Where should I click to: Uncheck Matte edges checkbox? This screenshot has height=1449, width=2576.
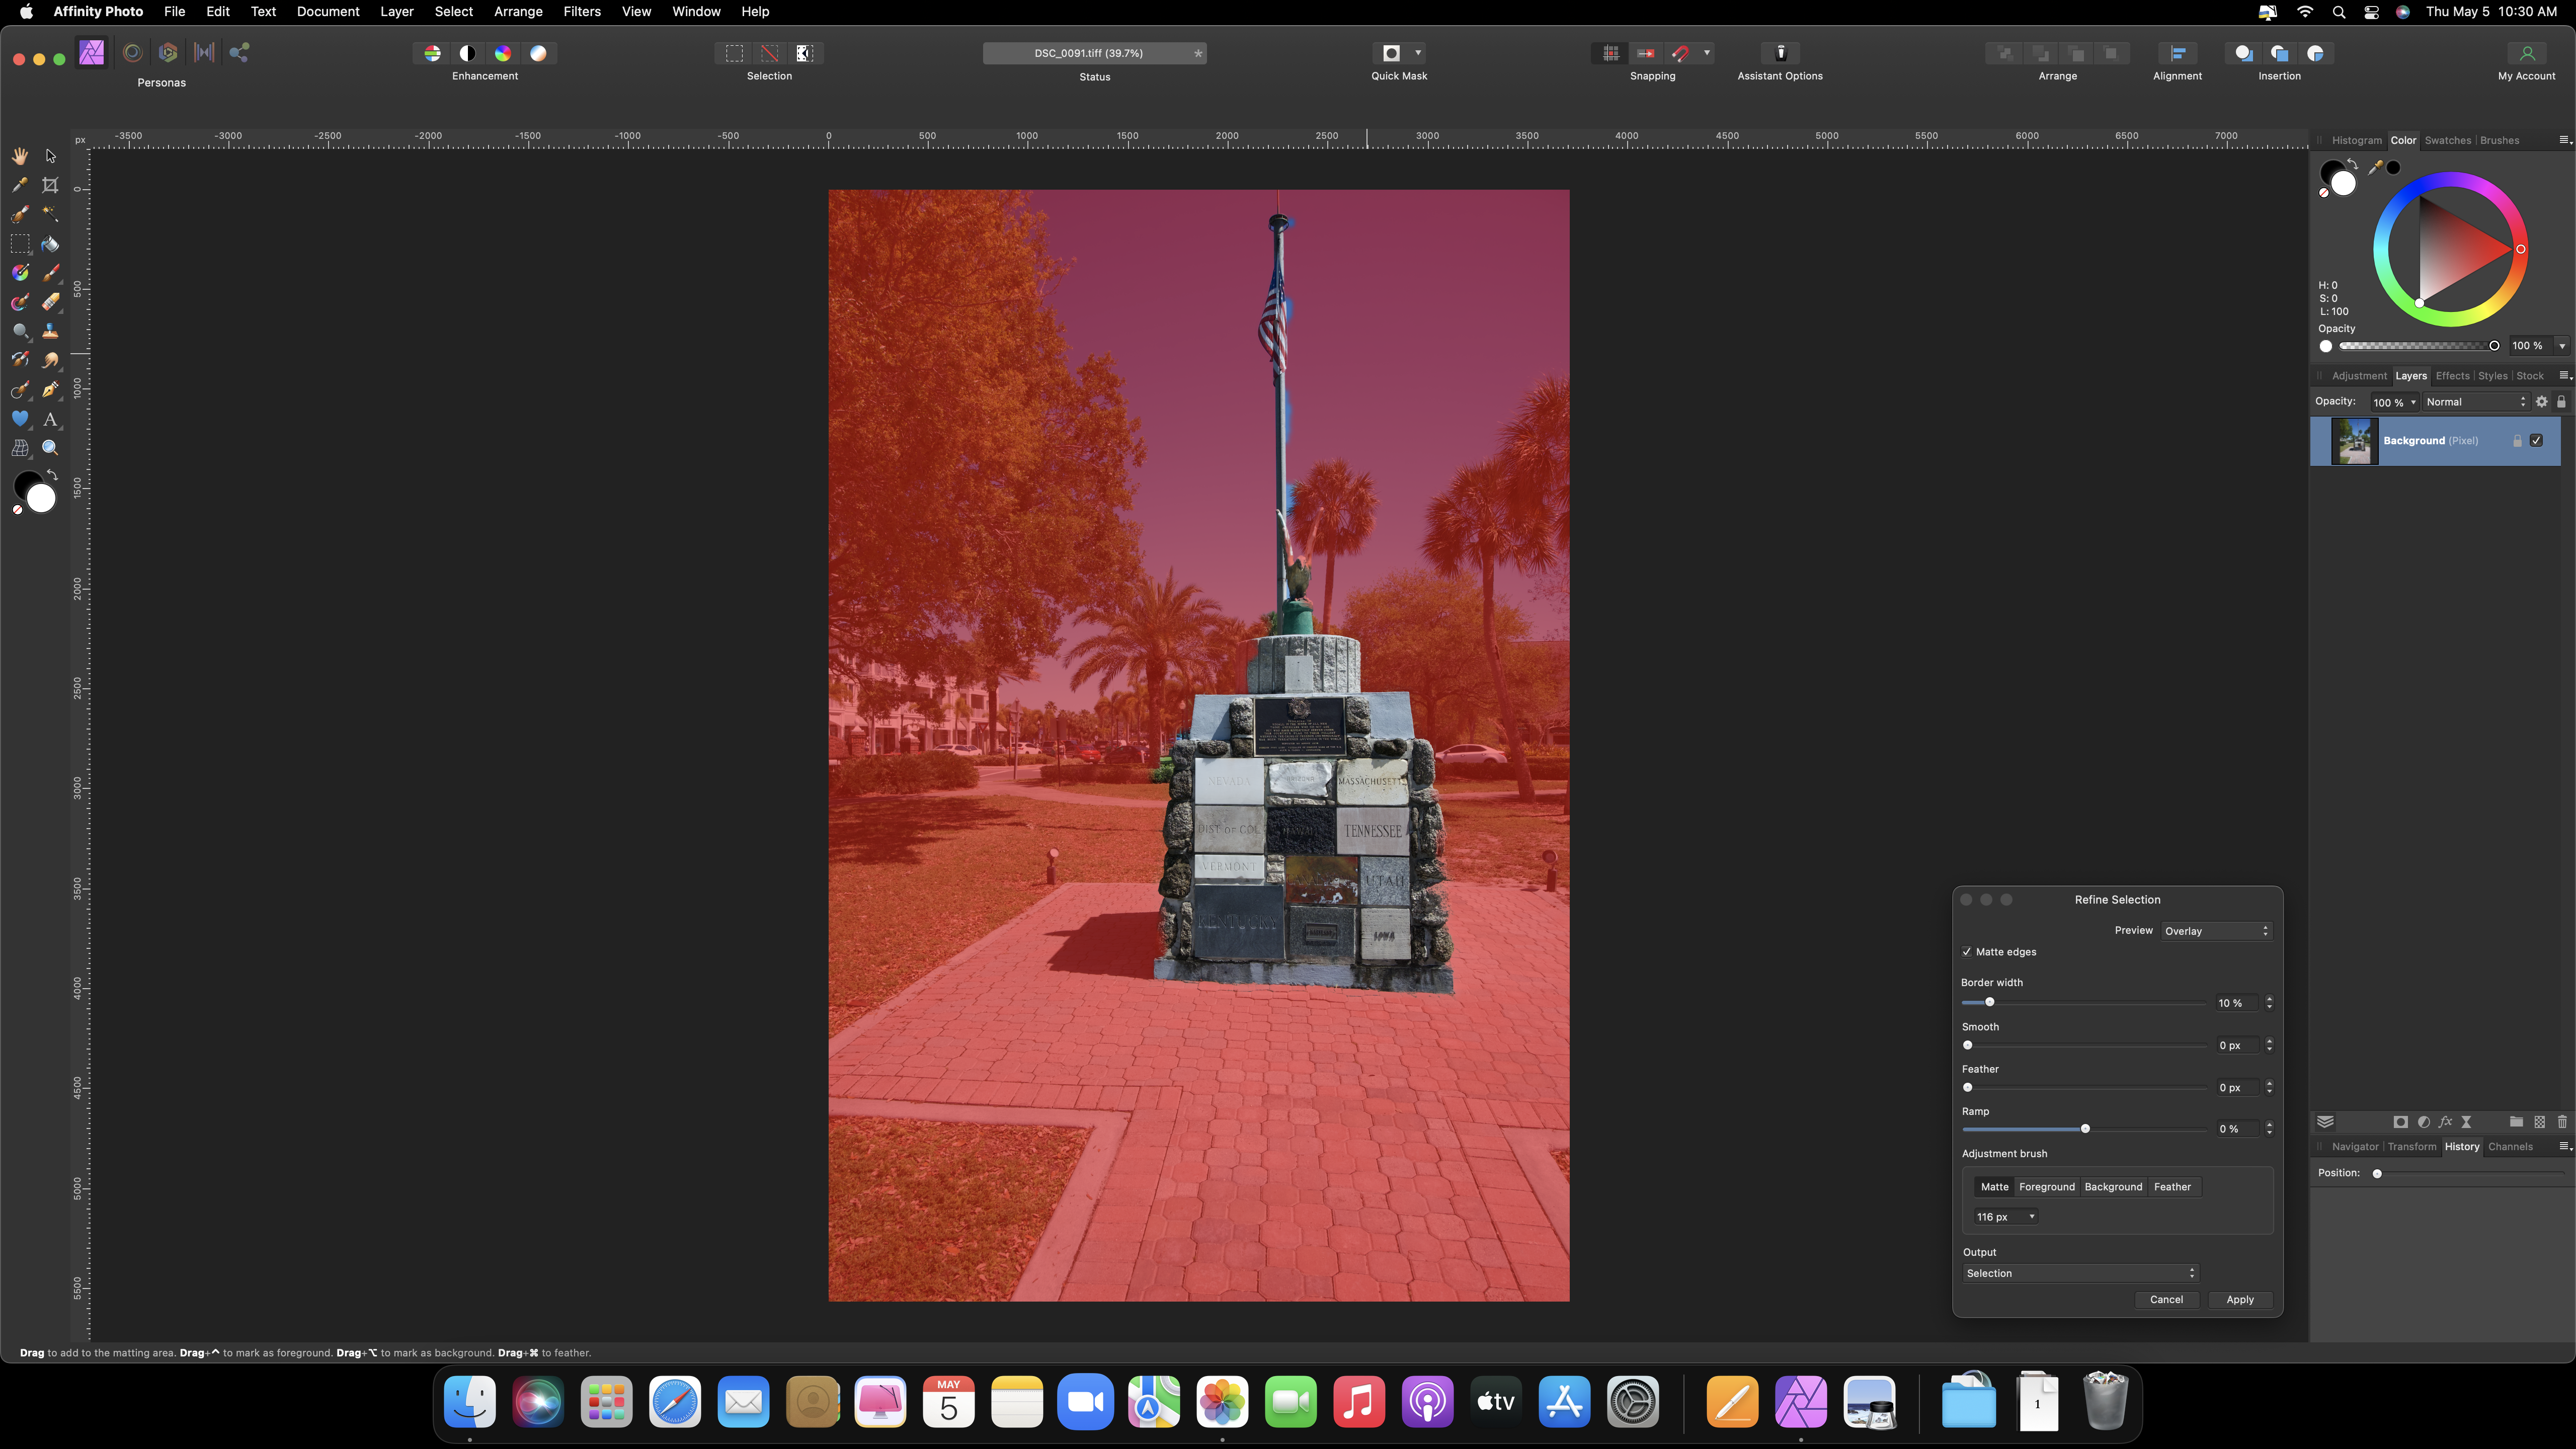coord(1967,952)
